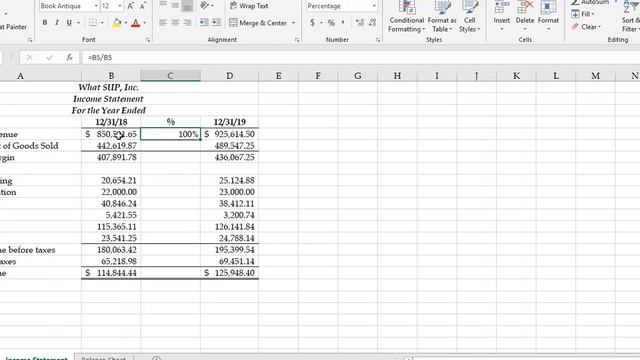Toggle Italic formatting button
This screenshot has width=640, height=360.
tap(57, 23)
